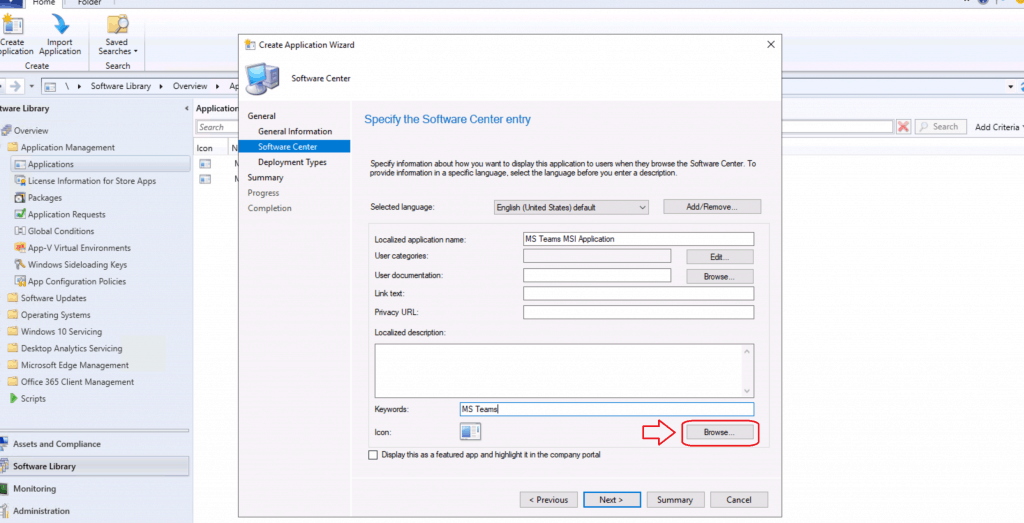Select the Global Conditions icon
1024x523 pixels.
coord(20,231)
